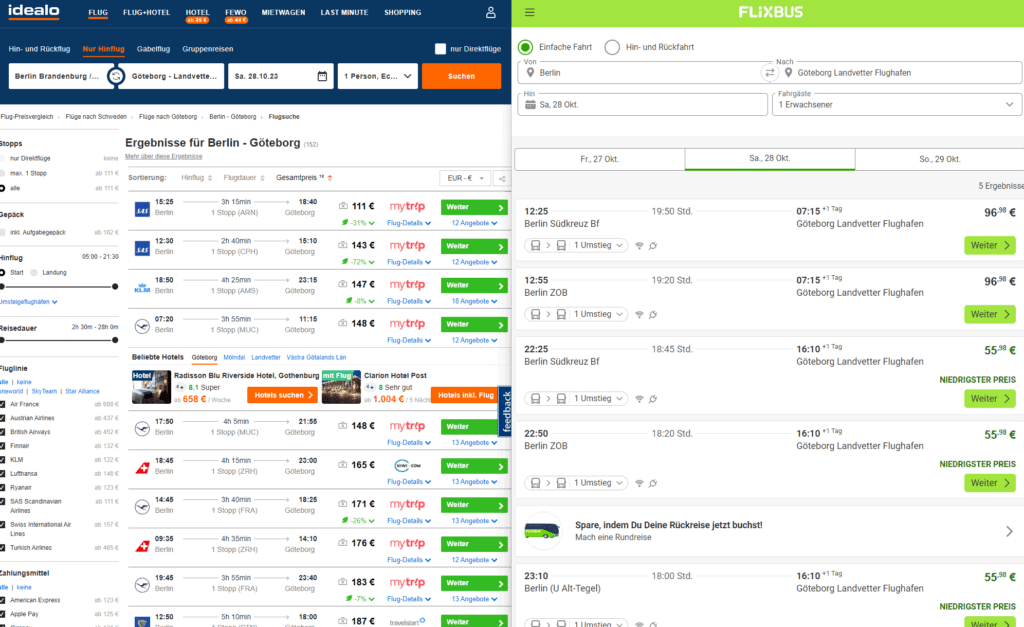
Task: Toggle 'inkl. Aufgabegepäck' baggage checkbox
Action: click(x=3, y=233)
